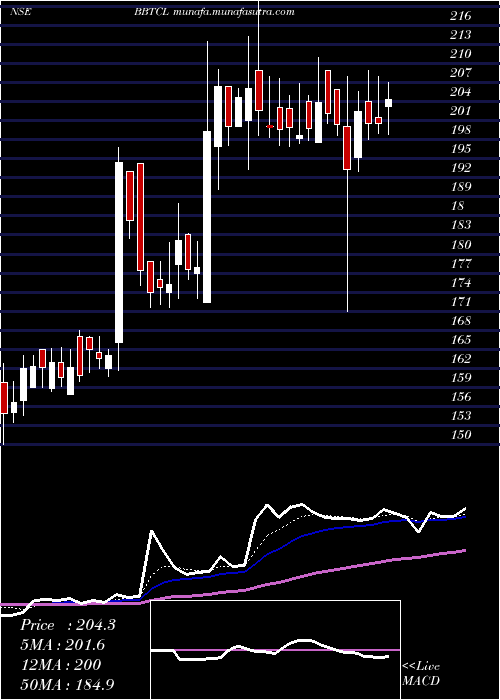
Task: Click the 177 price axis label
Action: coord(461,264)
